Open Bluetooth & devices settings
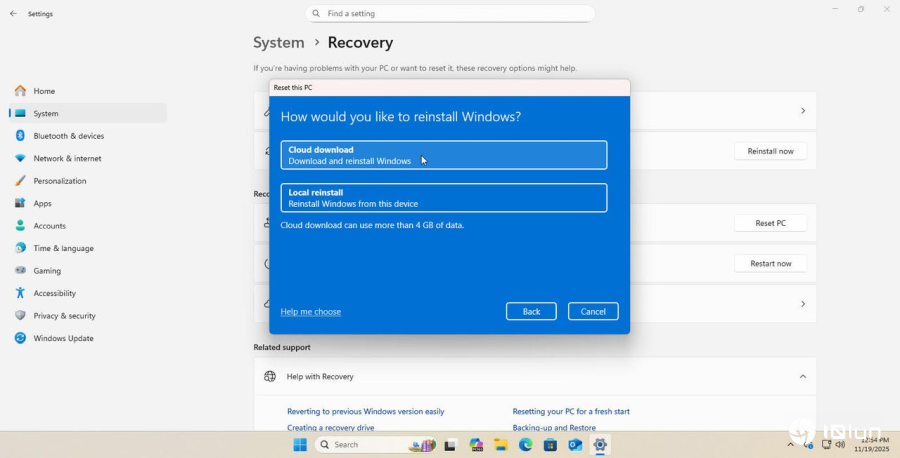The width and height of the screenshot is (900, 458). [x=68, y=136]
